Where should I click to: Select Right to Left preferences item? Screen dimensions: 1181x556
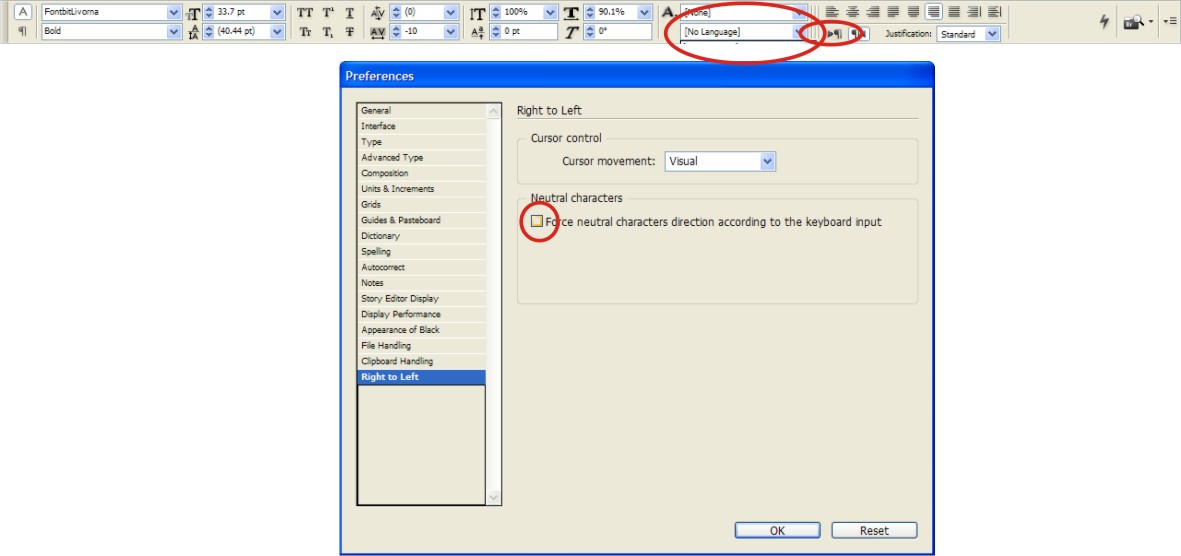coord(421,377)
